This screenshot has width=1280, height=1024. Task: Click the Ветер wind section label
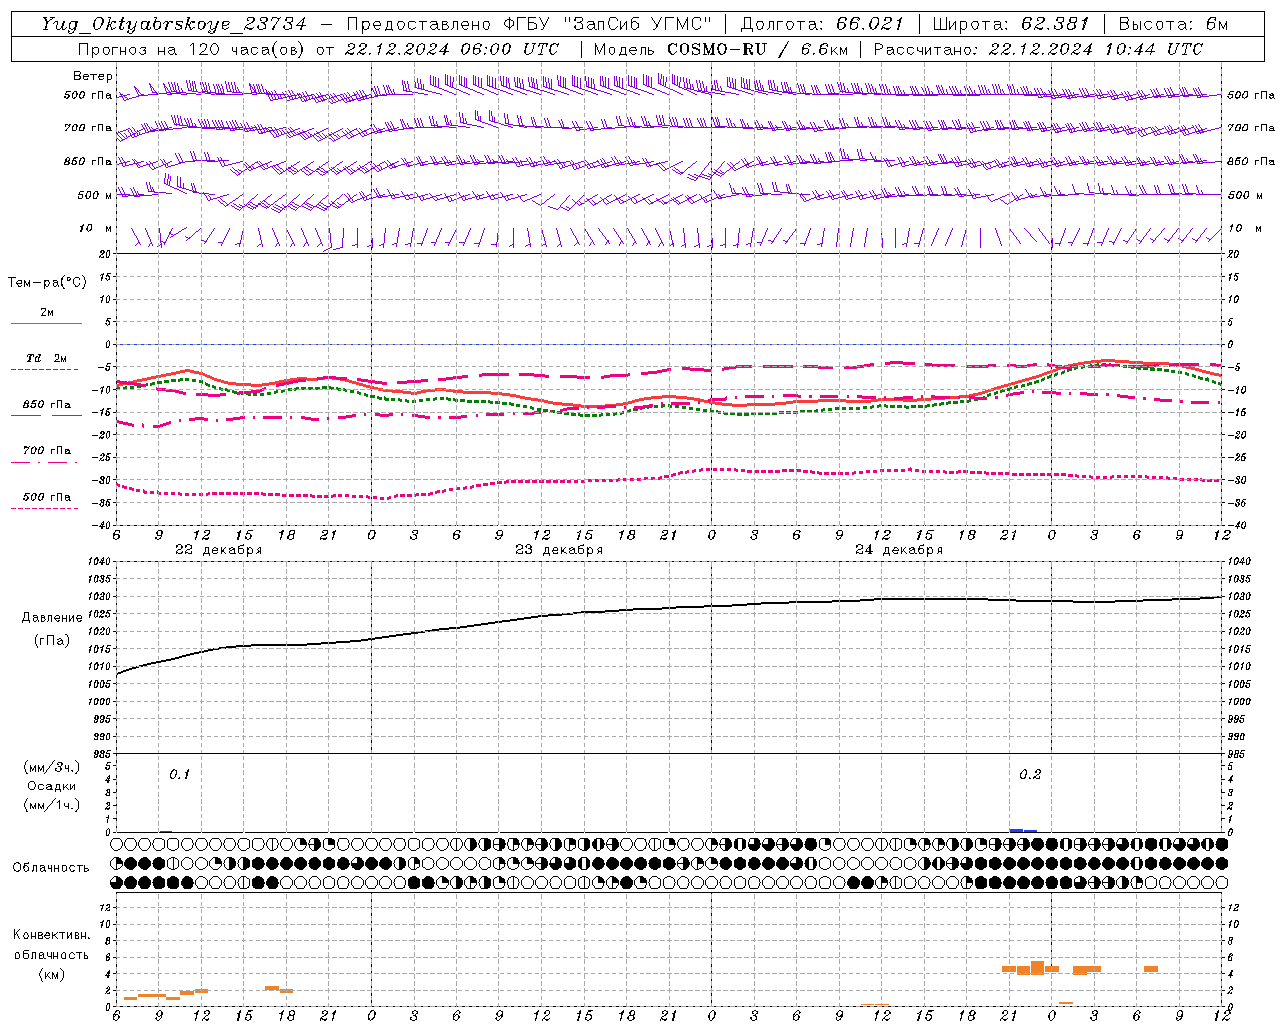[92, 76]
